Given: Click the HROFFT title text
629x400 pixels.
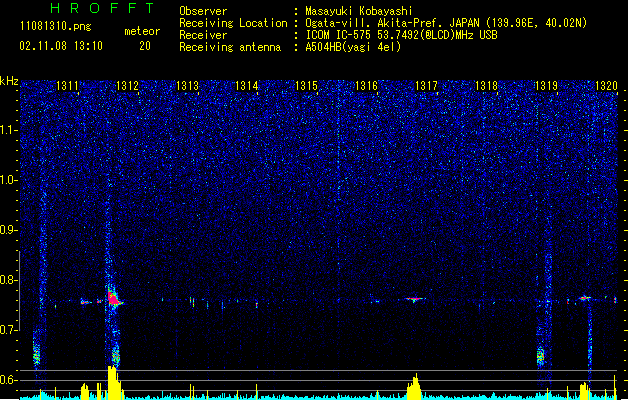Looking at the screenshot, I should [103, 8].
